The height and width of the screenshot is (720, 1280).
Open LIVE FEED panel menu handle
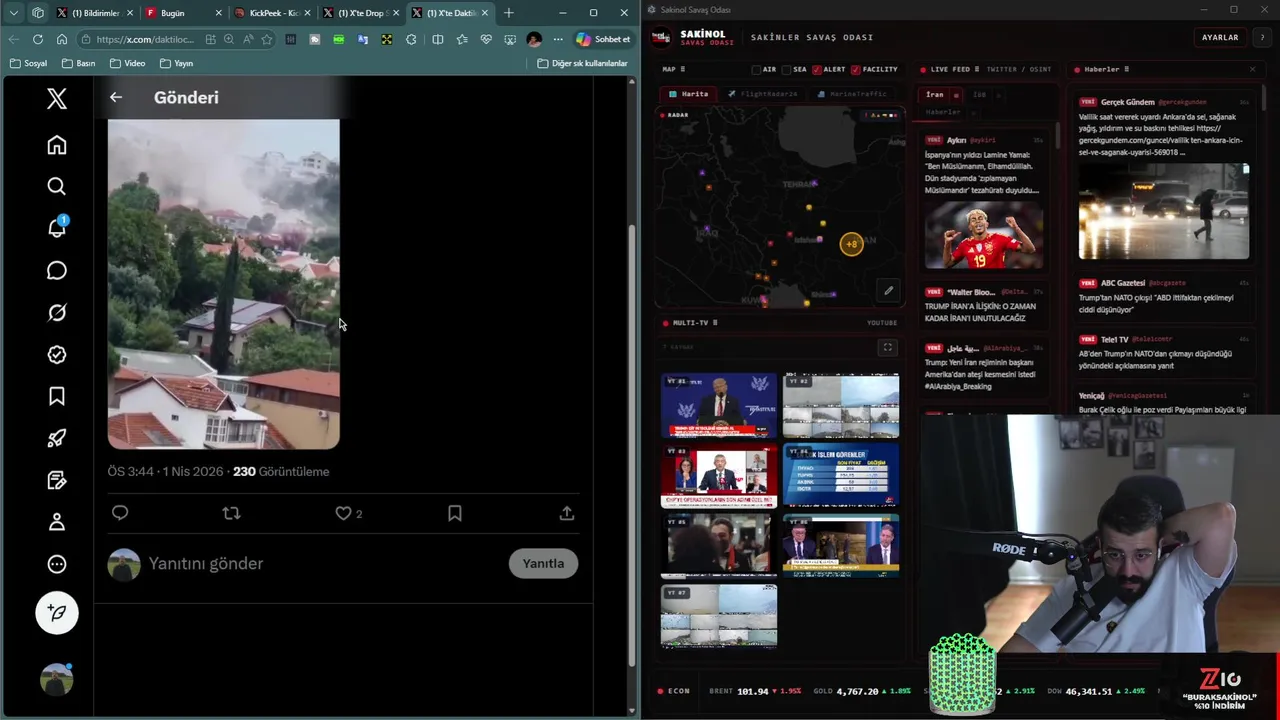click(977, 69)
